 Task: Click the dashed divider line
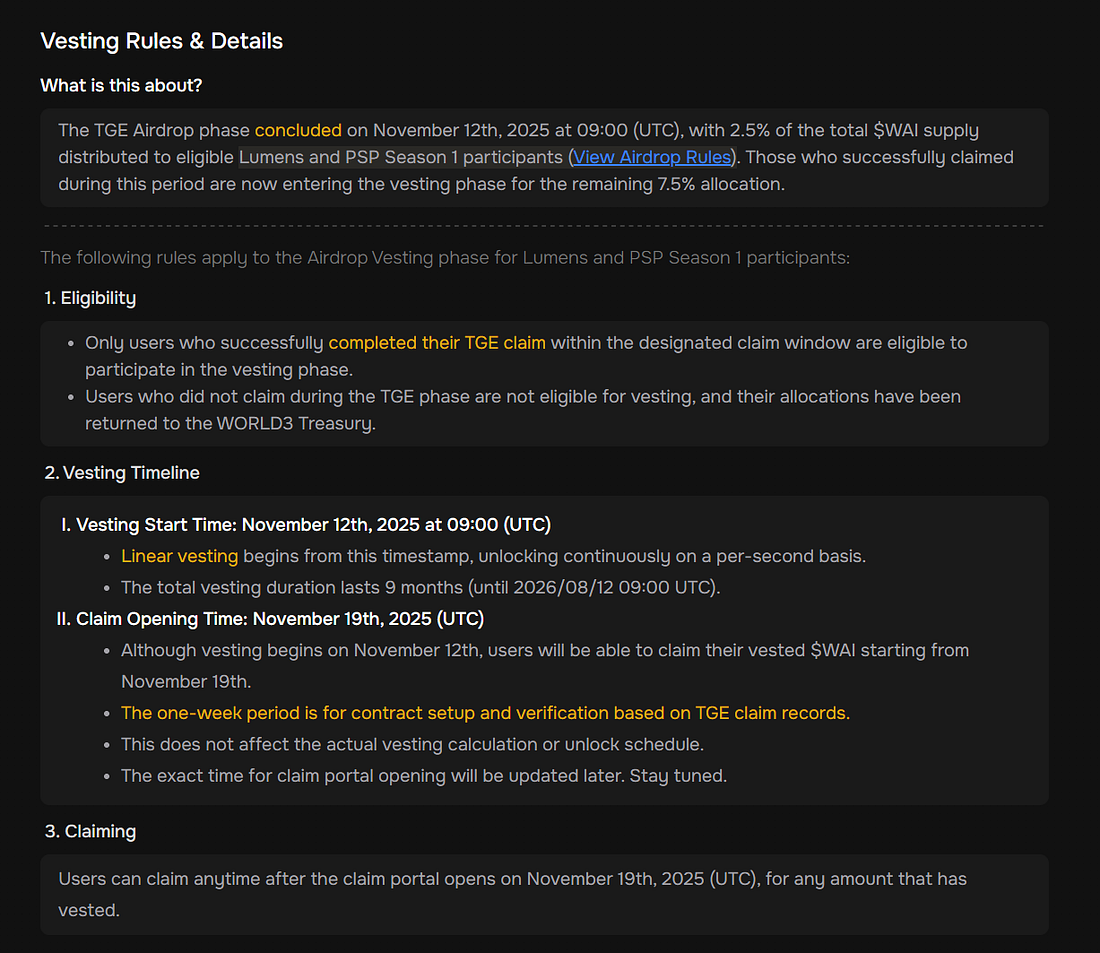pyautogui.click(x=544, y=226)
